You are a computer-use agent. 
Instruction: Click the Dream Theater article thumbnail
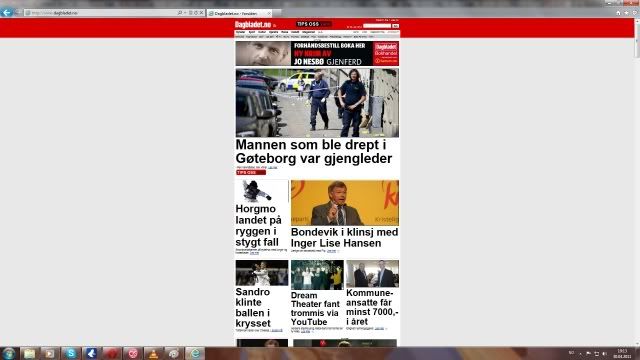[317, 275]
